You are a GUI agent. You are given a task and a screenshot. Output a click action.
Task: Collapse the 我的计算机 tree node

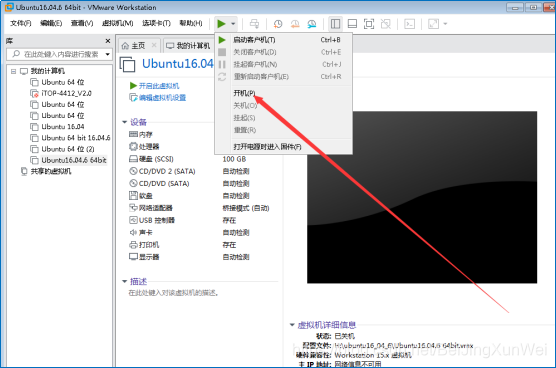pyautogui.click(x=13, y=71)
